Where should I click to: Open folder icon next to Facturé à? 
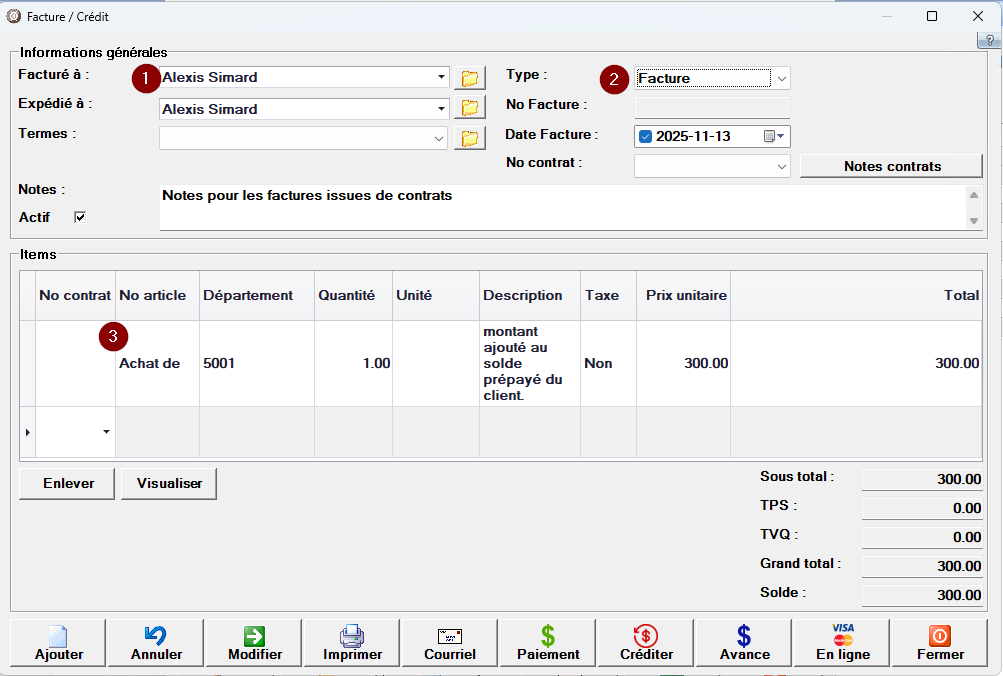point(469,78)
